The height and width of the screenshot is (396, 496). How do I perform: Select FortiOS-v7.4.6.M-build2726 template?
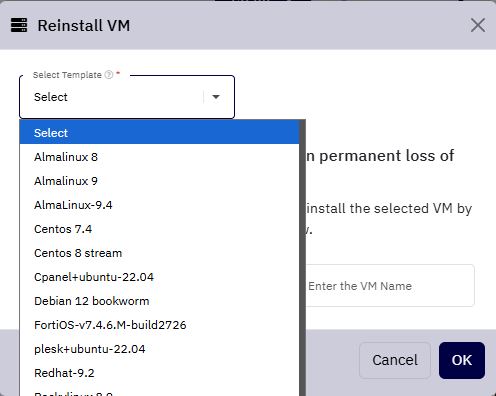coord(159,325)
